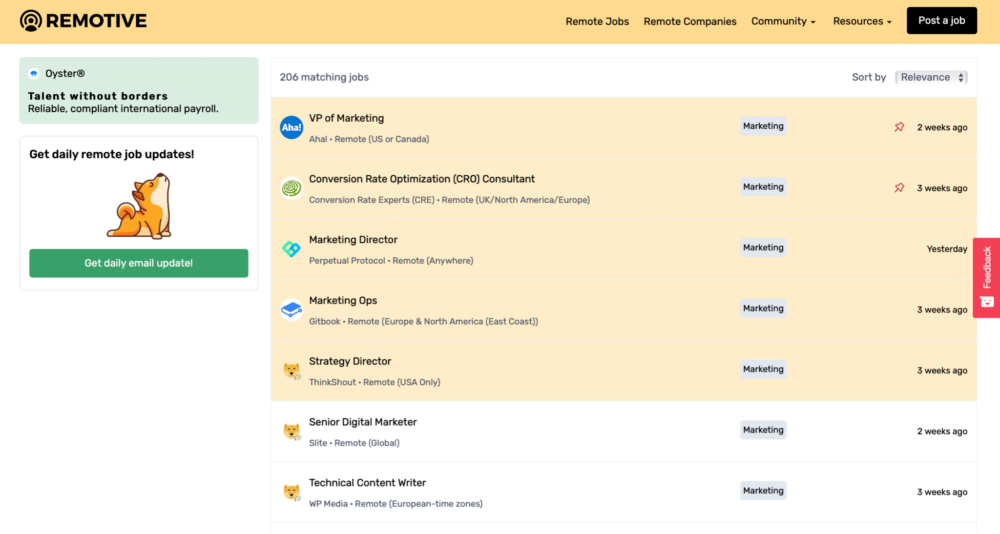Click Marketing tag on VP of Marketing row

point(763,126)
